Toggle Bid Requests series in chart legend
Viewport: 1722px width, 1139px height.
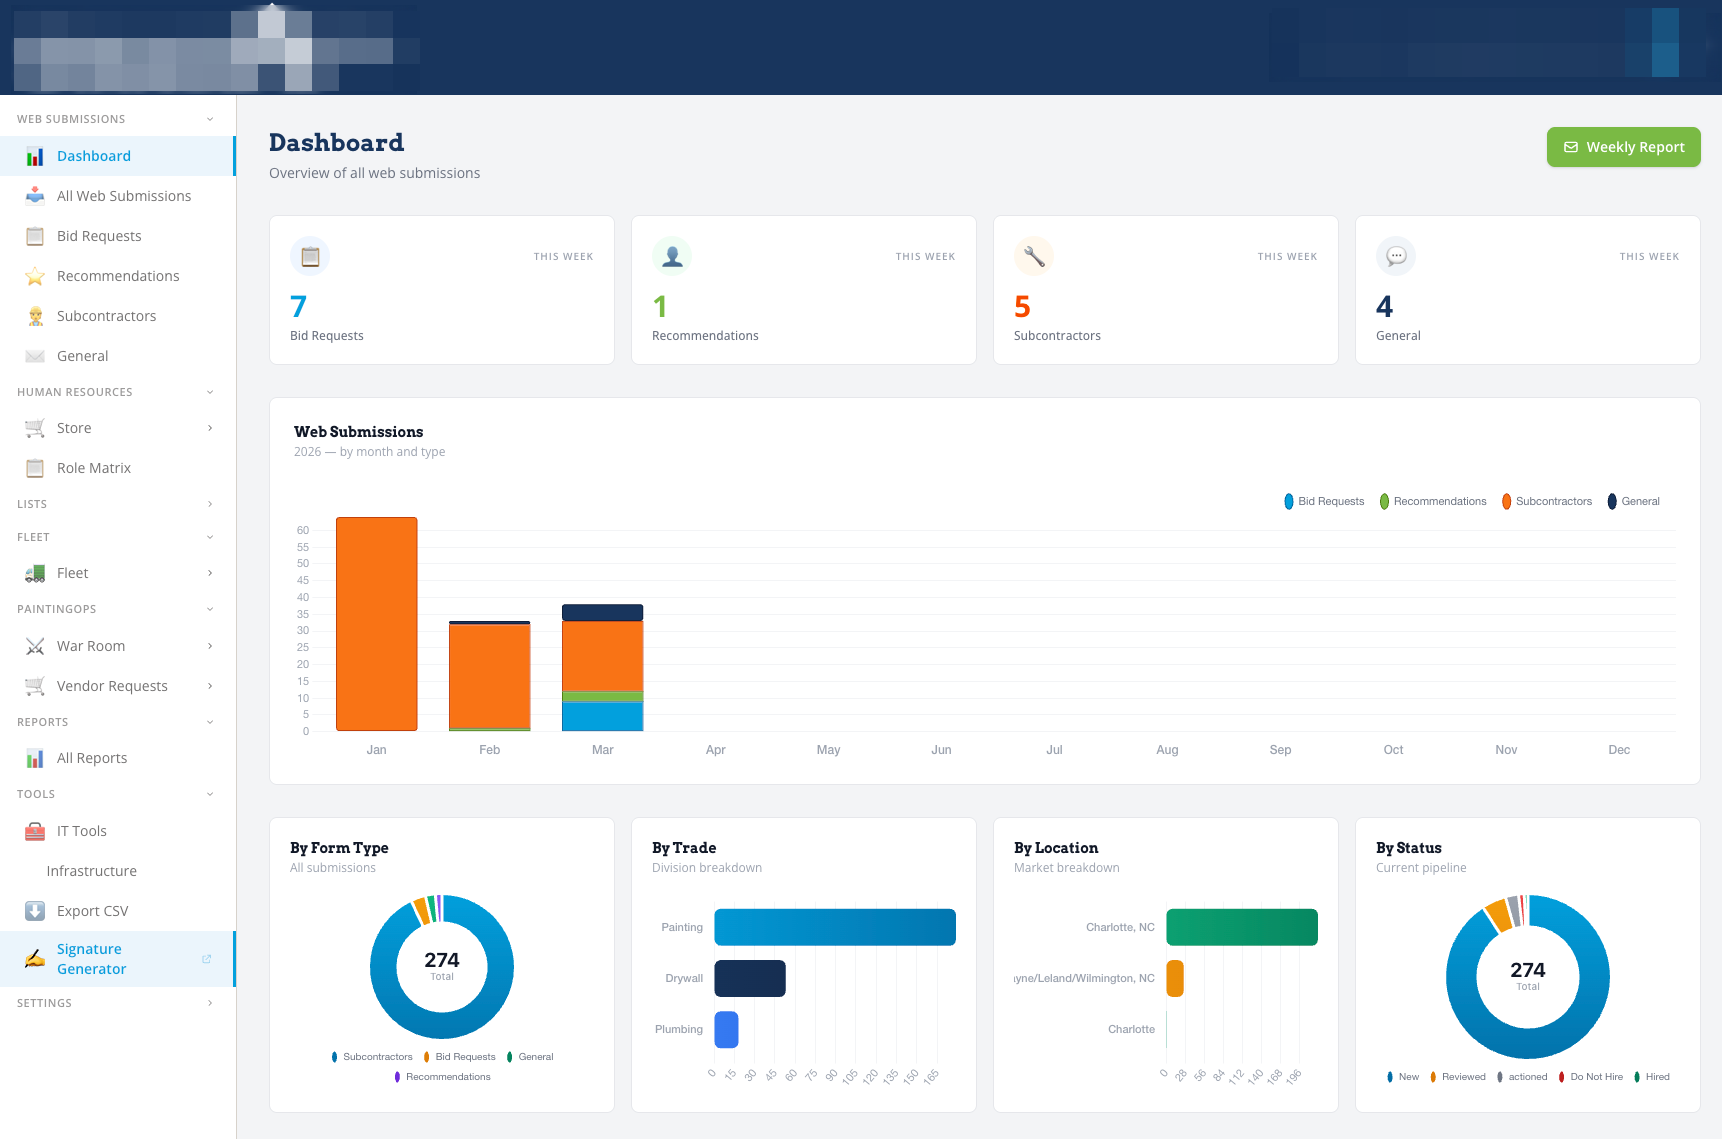(1324, 501)
